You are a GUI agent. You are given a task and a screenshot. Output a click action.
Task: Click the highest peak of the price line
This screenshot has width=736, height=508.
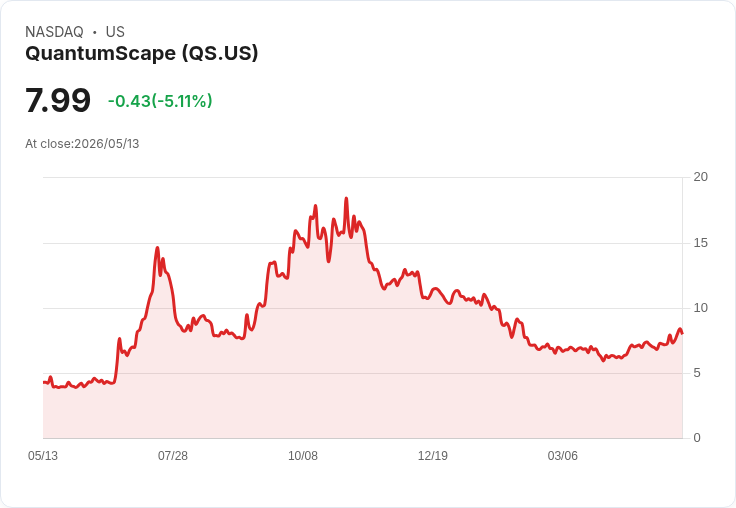coord(346,199)
